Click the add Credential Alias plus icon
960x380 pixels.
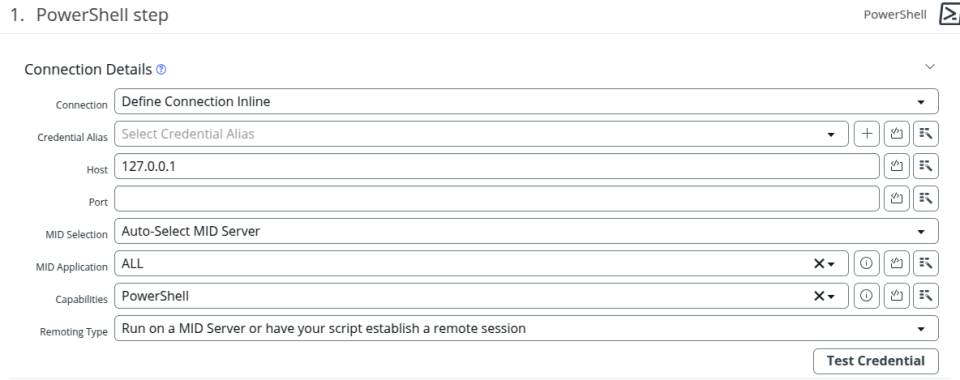(866, 134)
